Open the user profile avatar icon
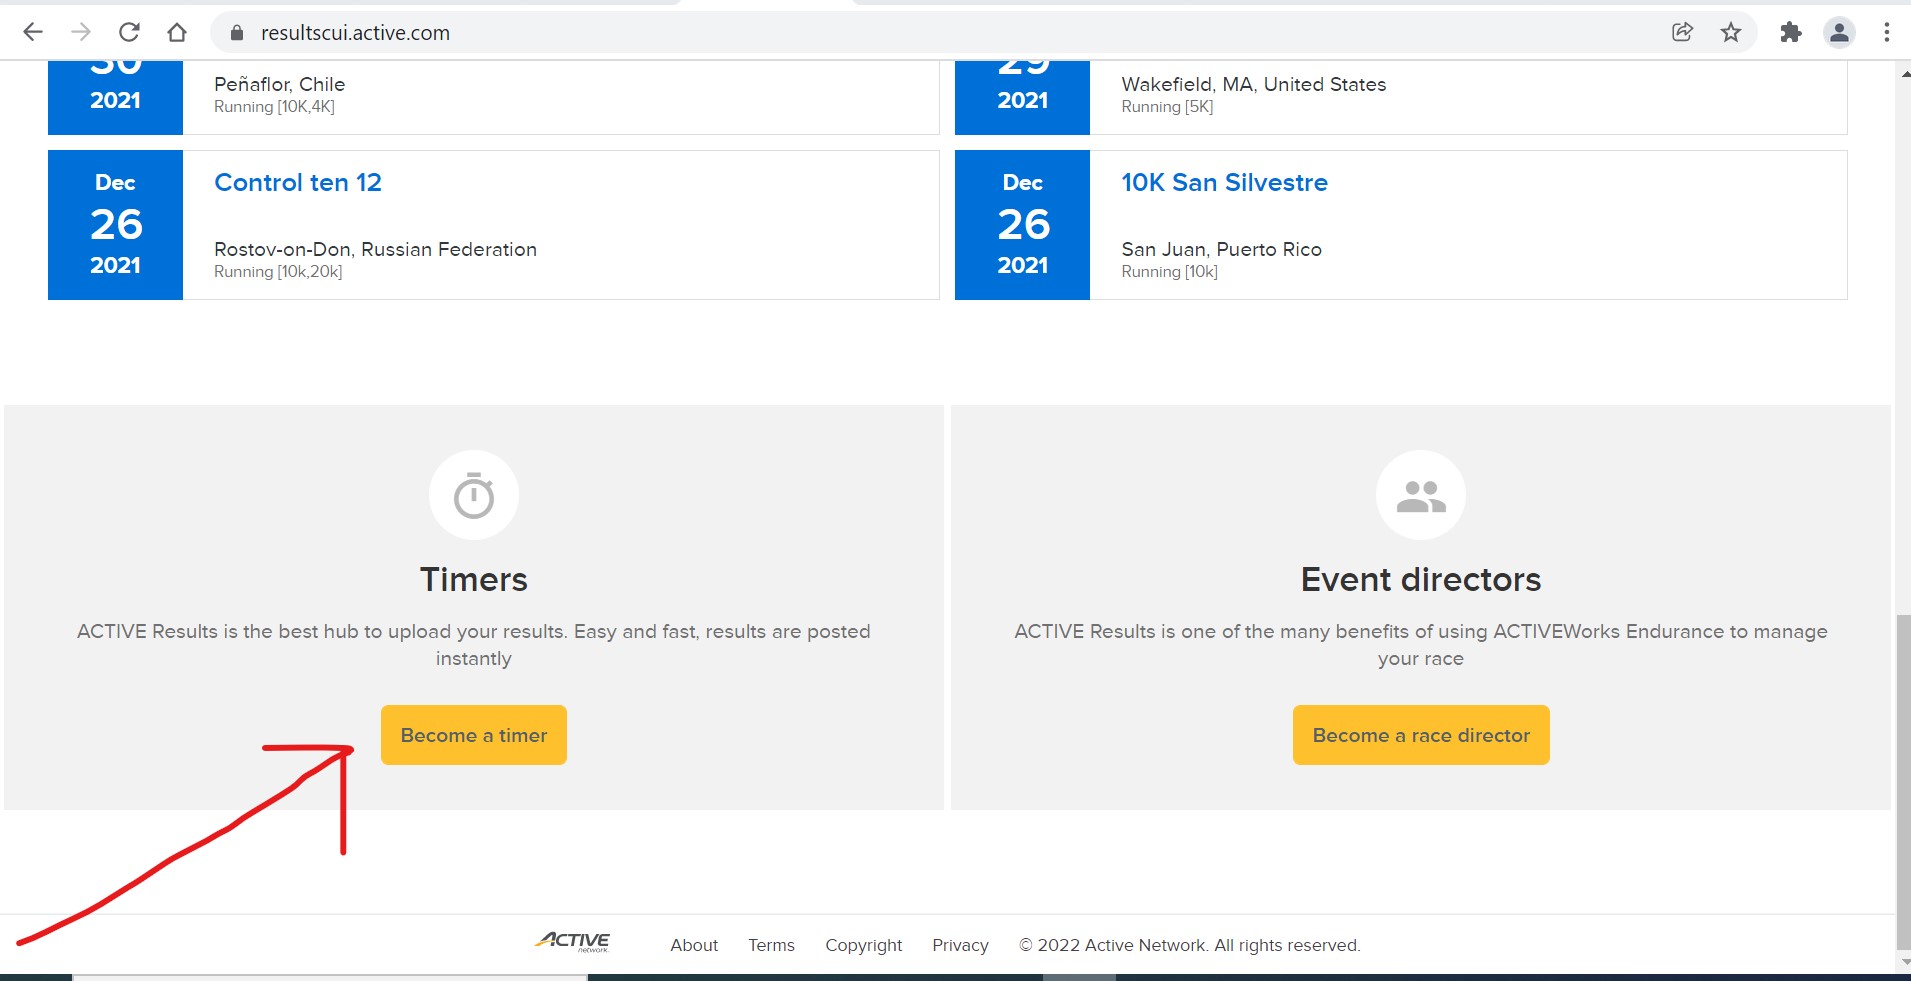This screenshot has height=981, width=1911. (1839, 32)
